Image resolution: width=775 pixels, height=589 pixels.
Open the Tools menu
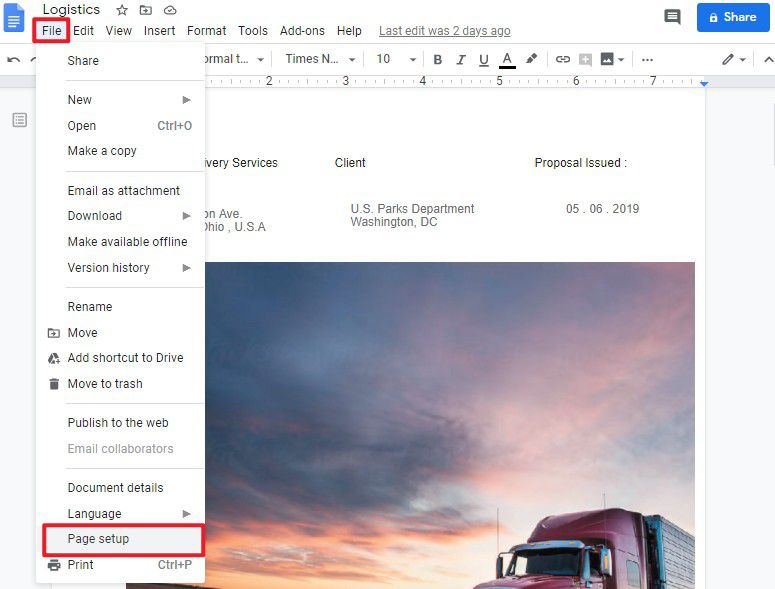[253, 31]
